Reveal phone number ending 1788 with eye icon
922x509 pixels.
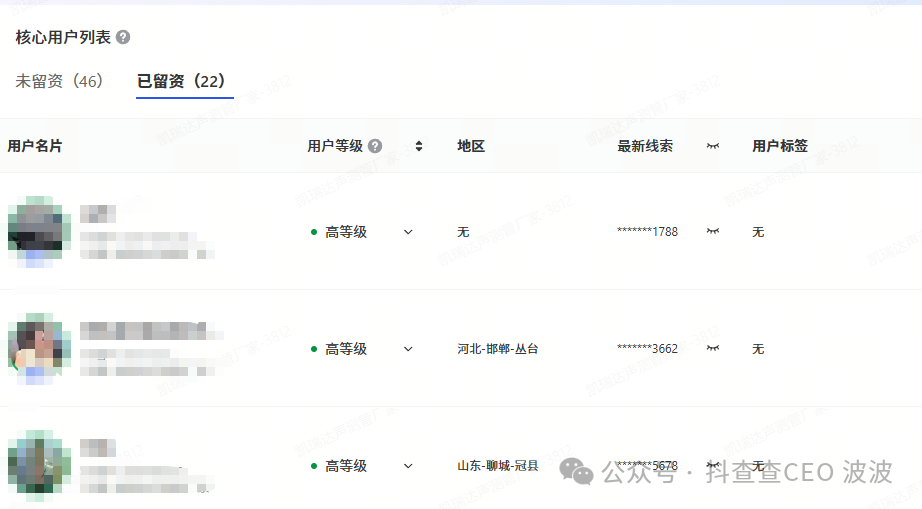coord(713,231)
